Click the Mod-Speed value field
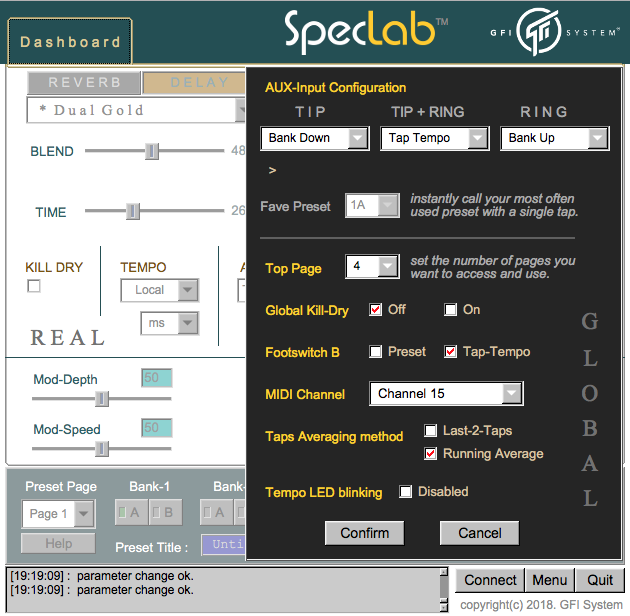The width and height of the screenshot is (630, 616). (x=157, y=428)
